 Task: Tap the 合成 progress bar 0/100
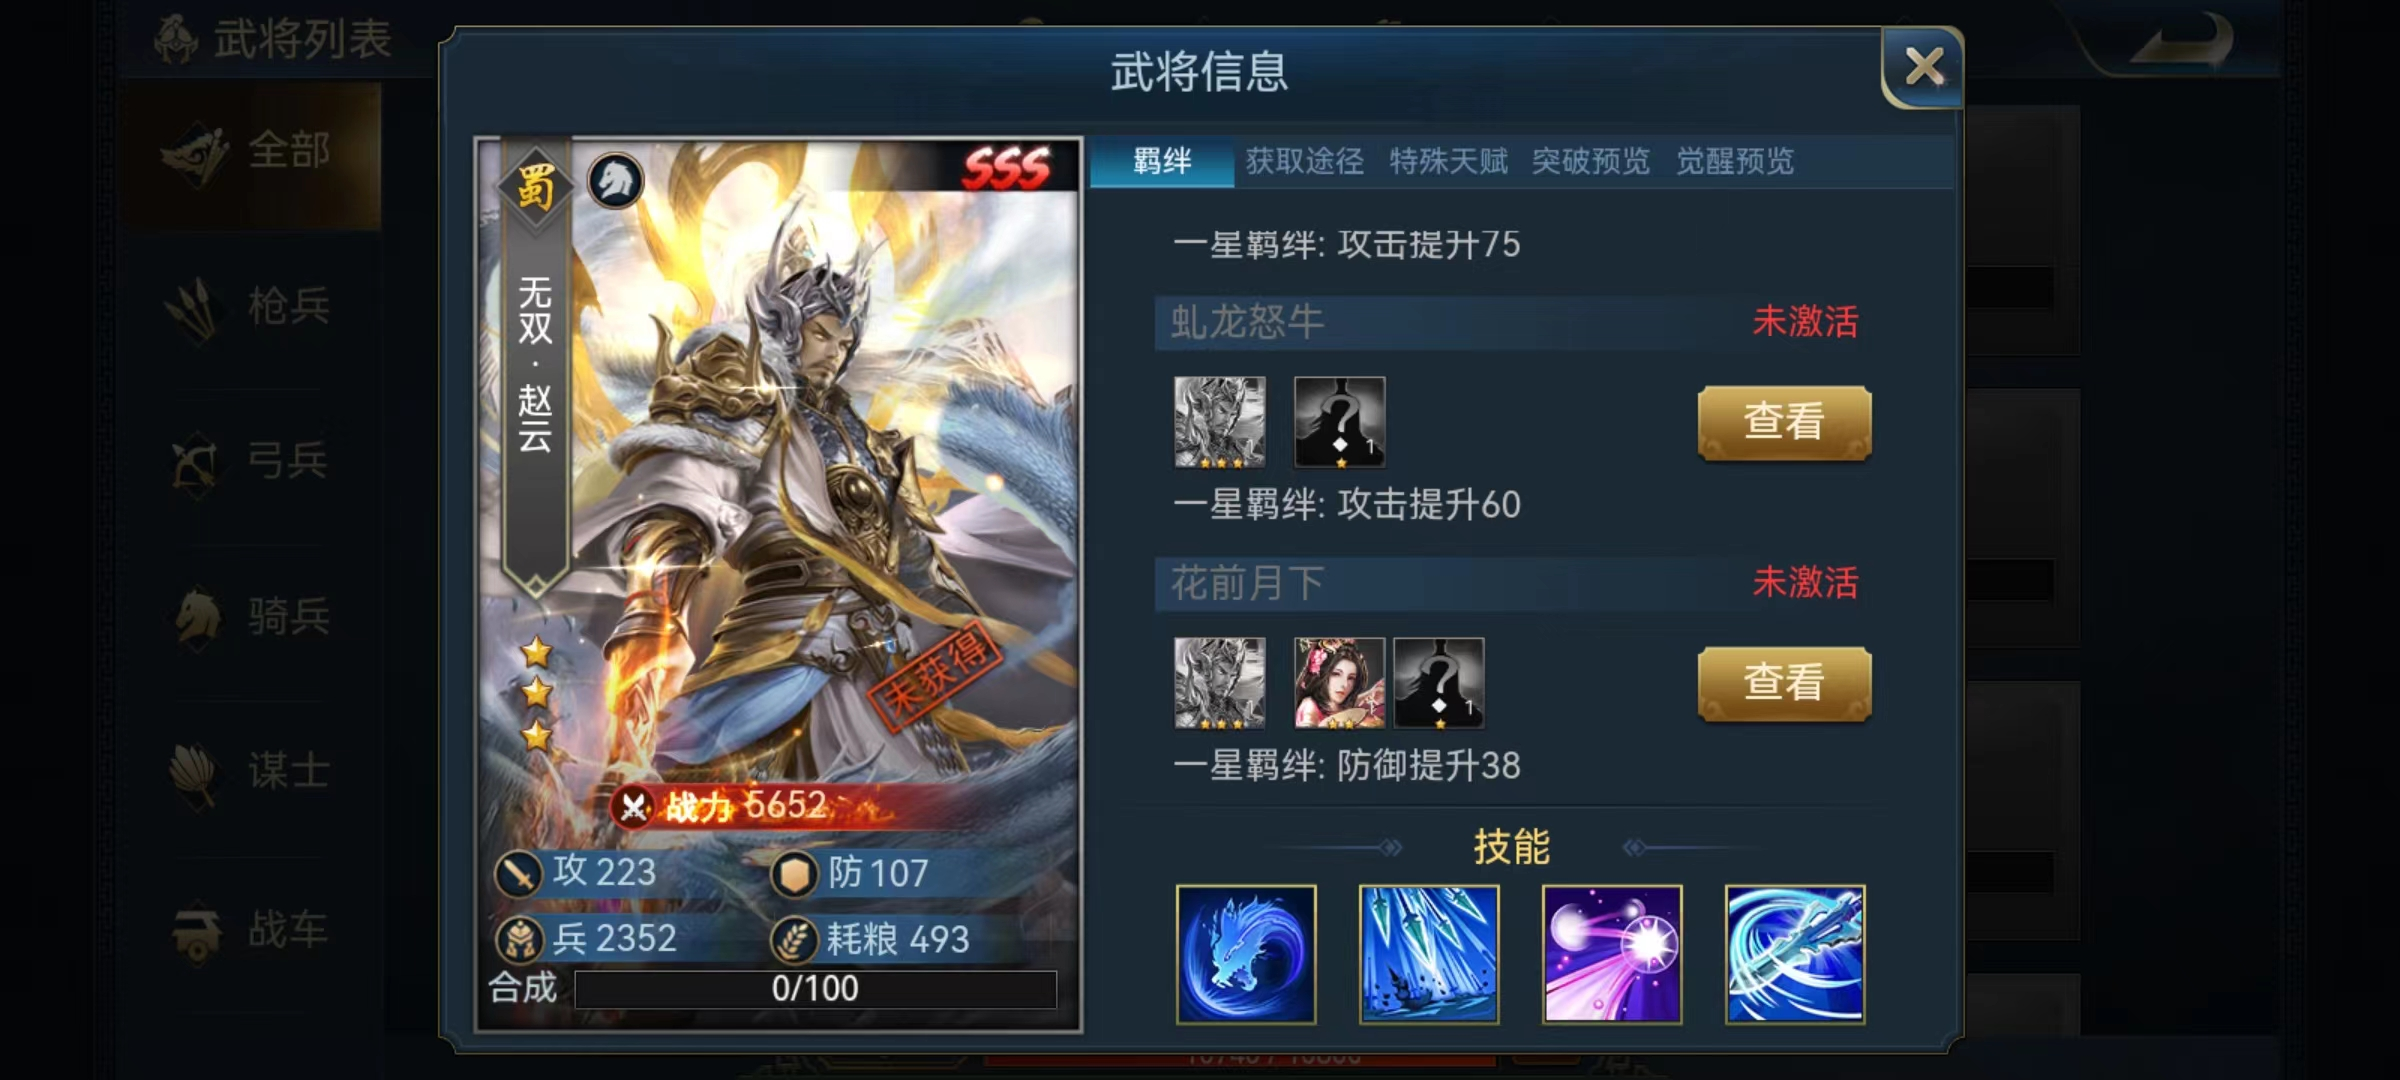pos(815,989)
